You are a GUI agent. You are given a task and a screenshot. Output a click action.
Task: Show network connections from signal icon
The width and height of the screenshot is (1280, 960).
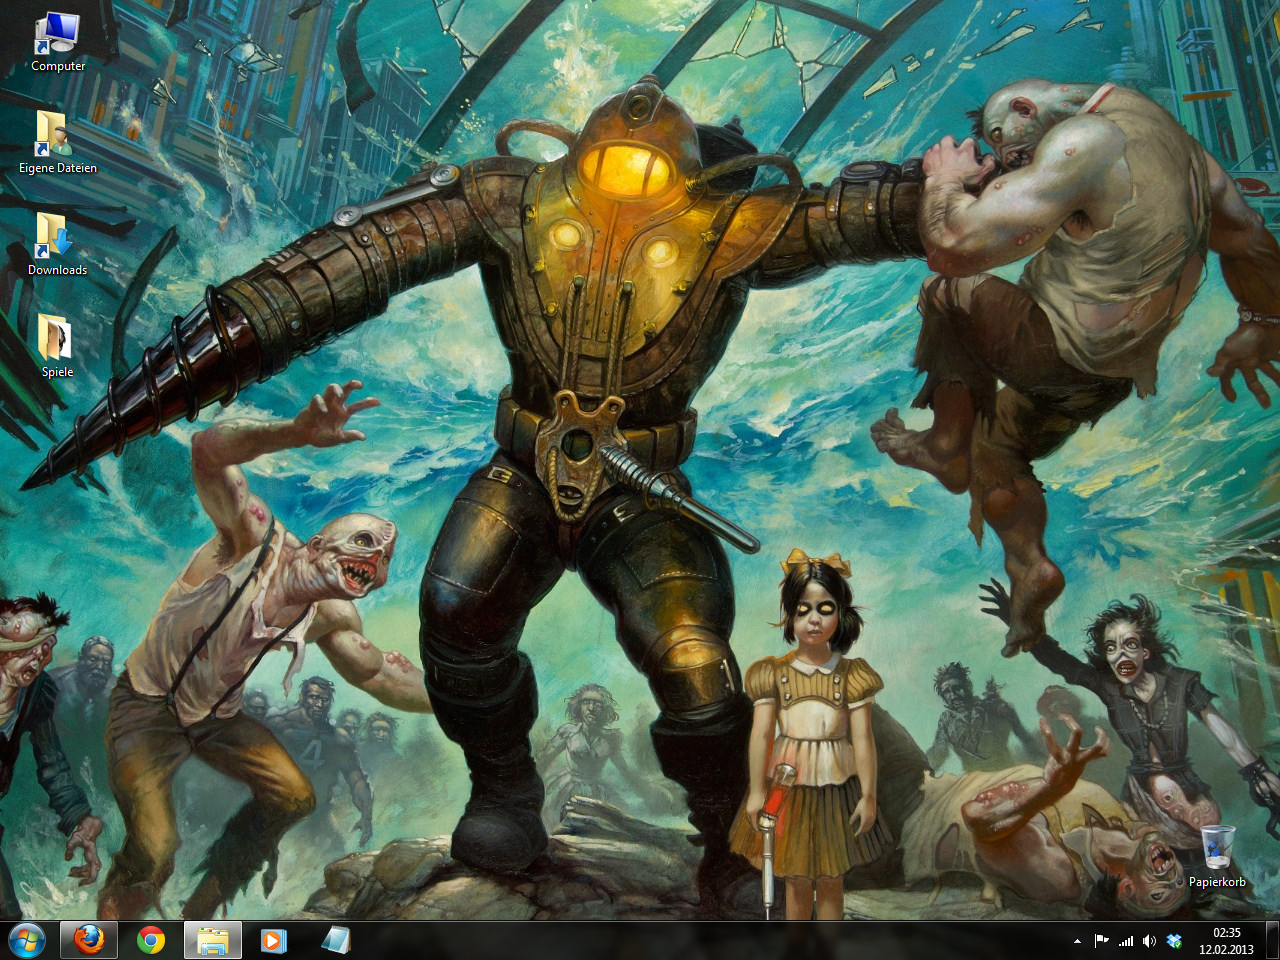tap(1126, 941)
